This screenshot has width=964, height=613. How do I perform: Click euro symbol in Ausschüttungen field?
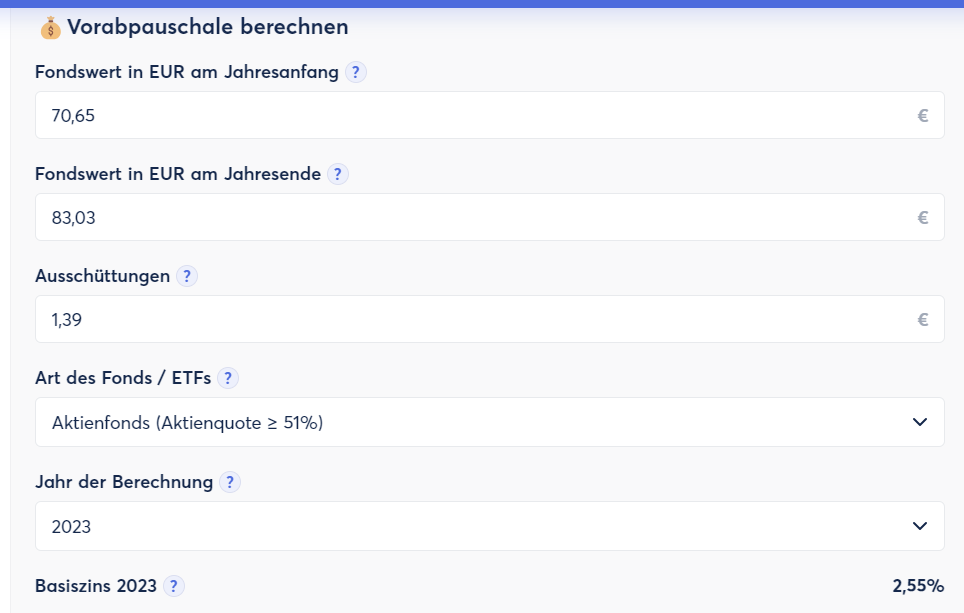point(923,320)
